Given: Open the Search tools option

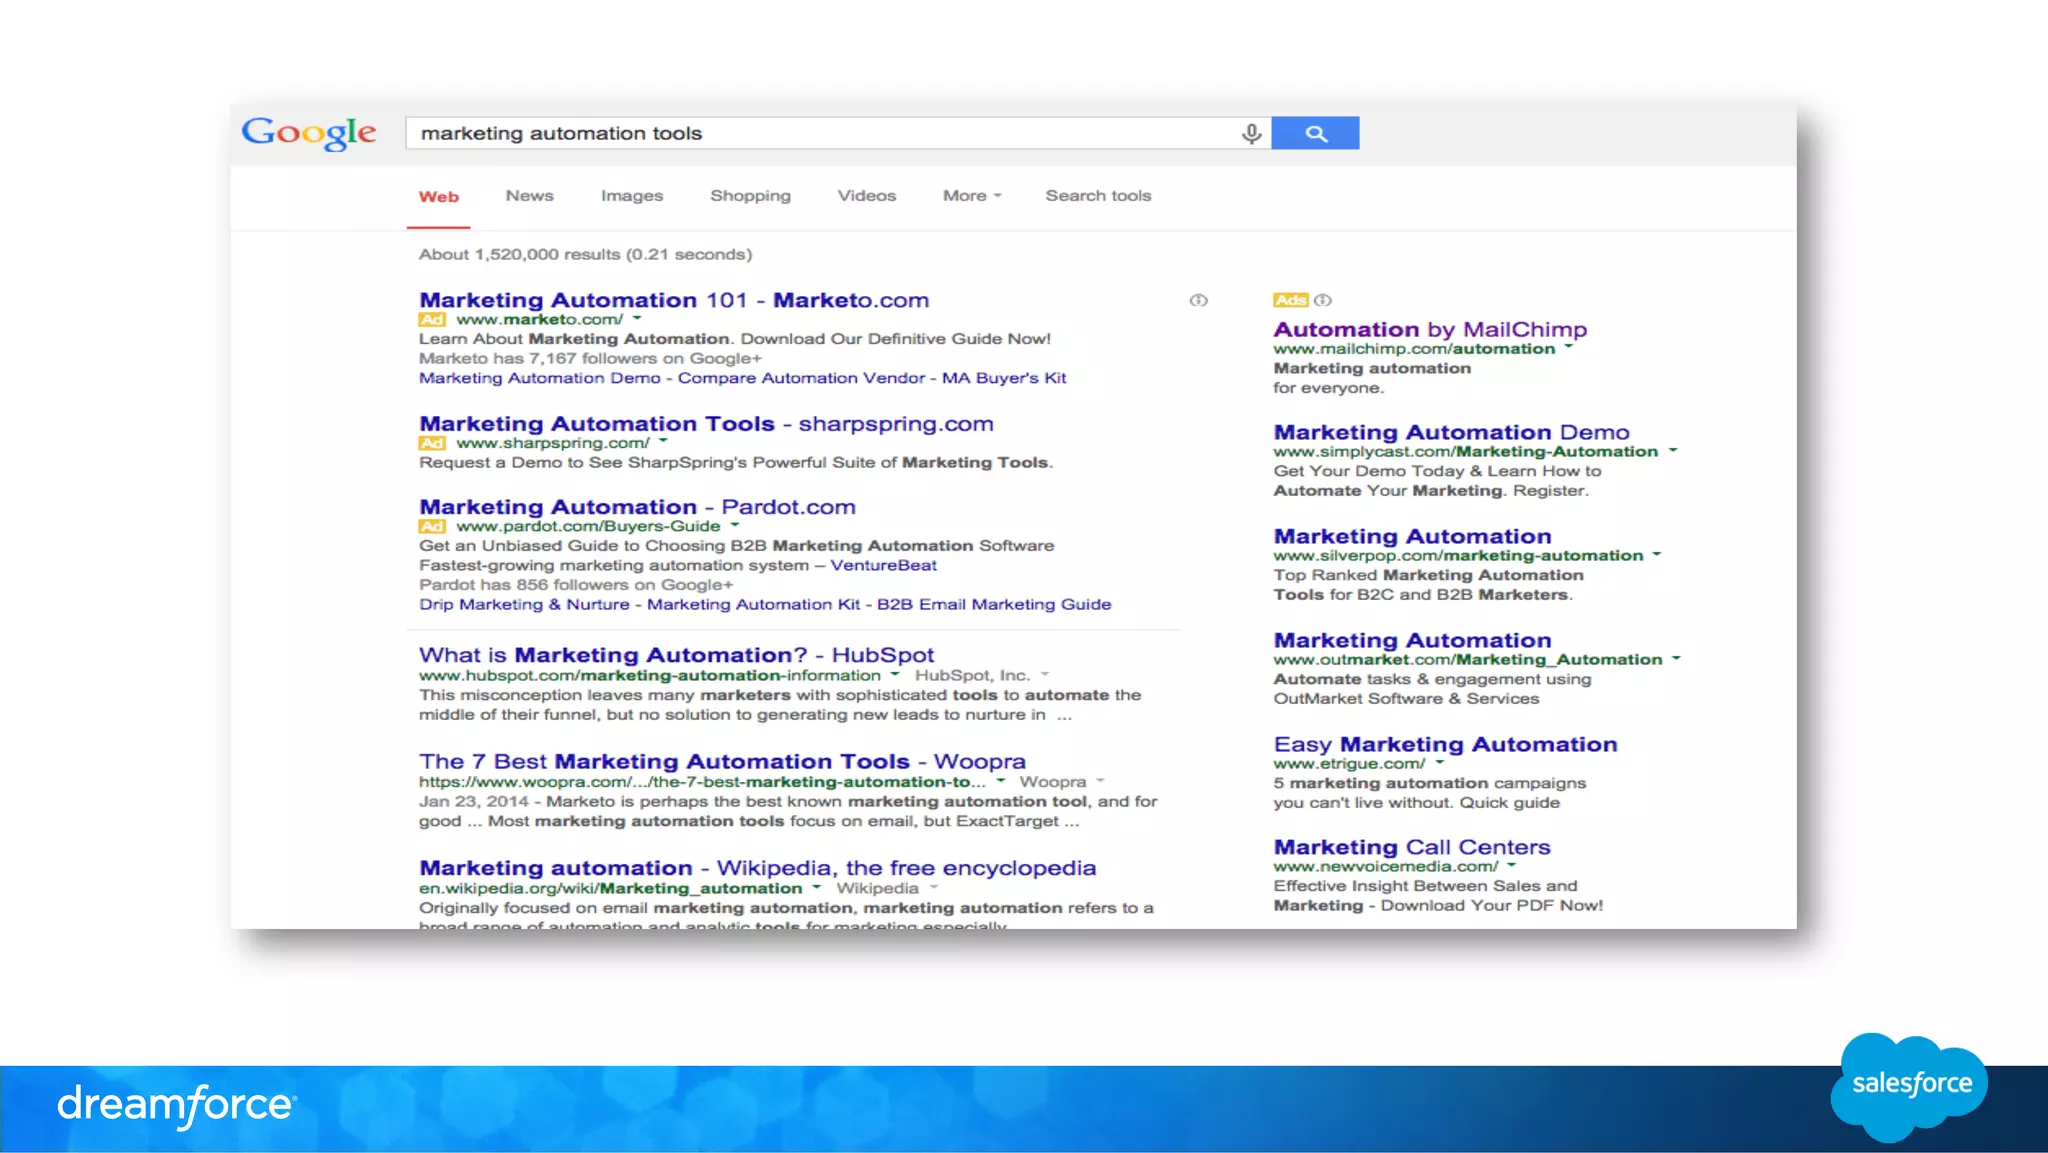Looking at the screenshot, I should (x=1098, y=196).
